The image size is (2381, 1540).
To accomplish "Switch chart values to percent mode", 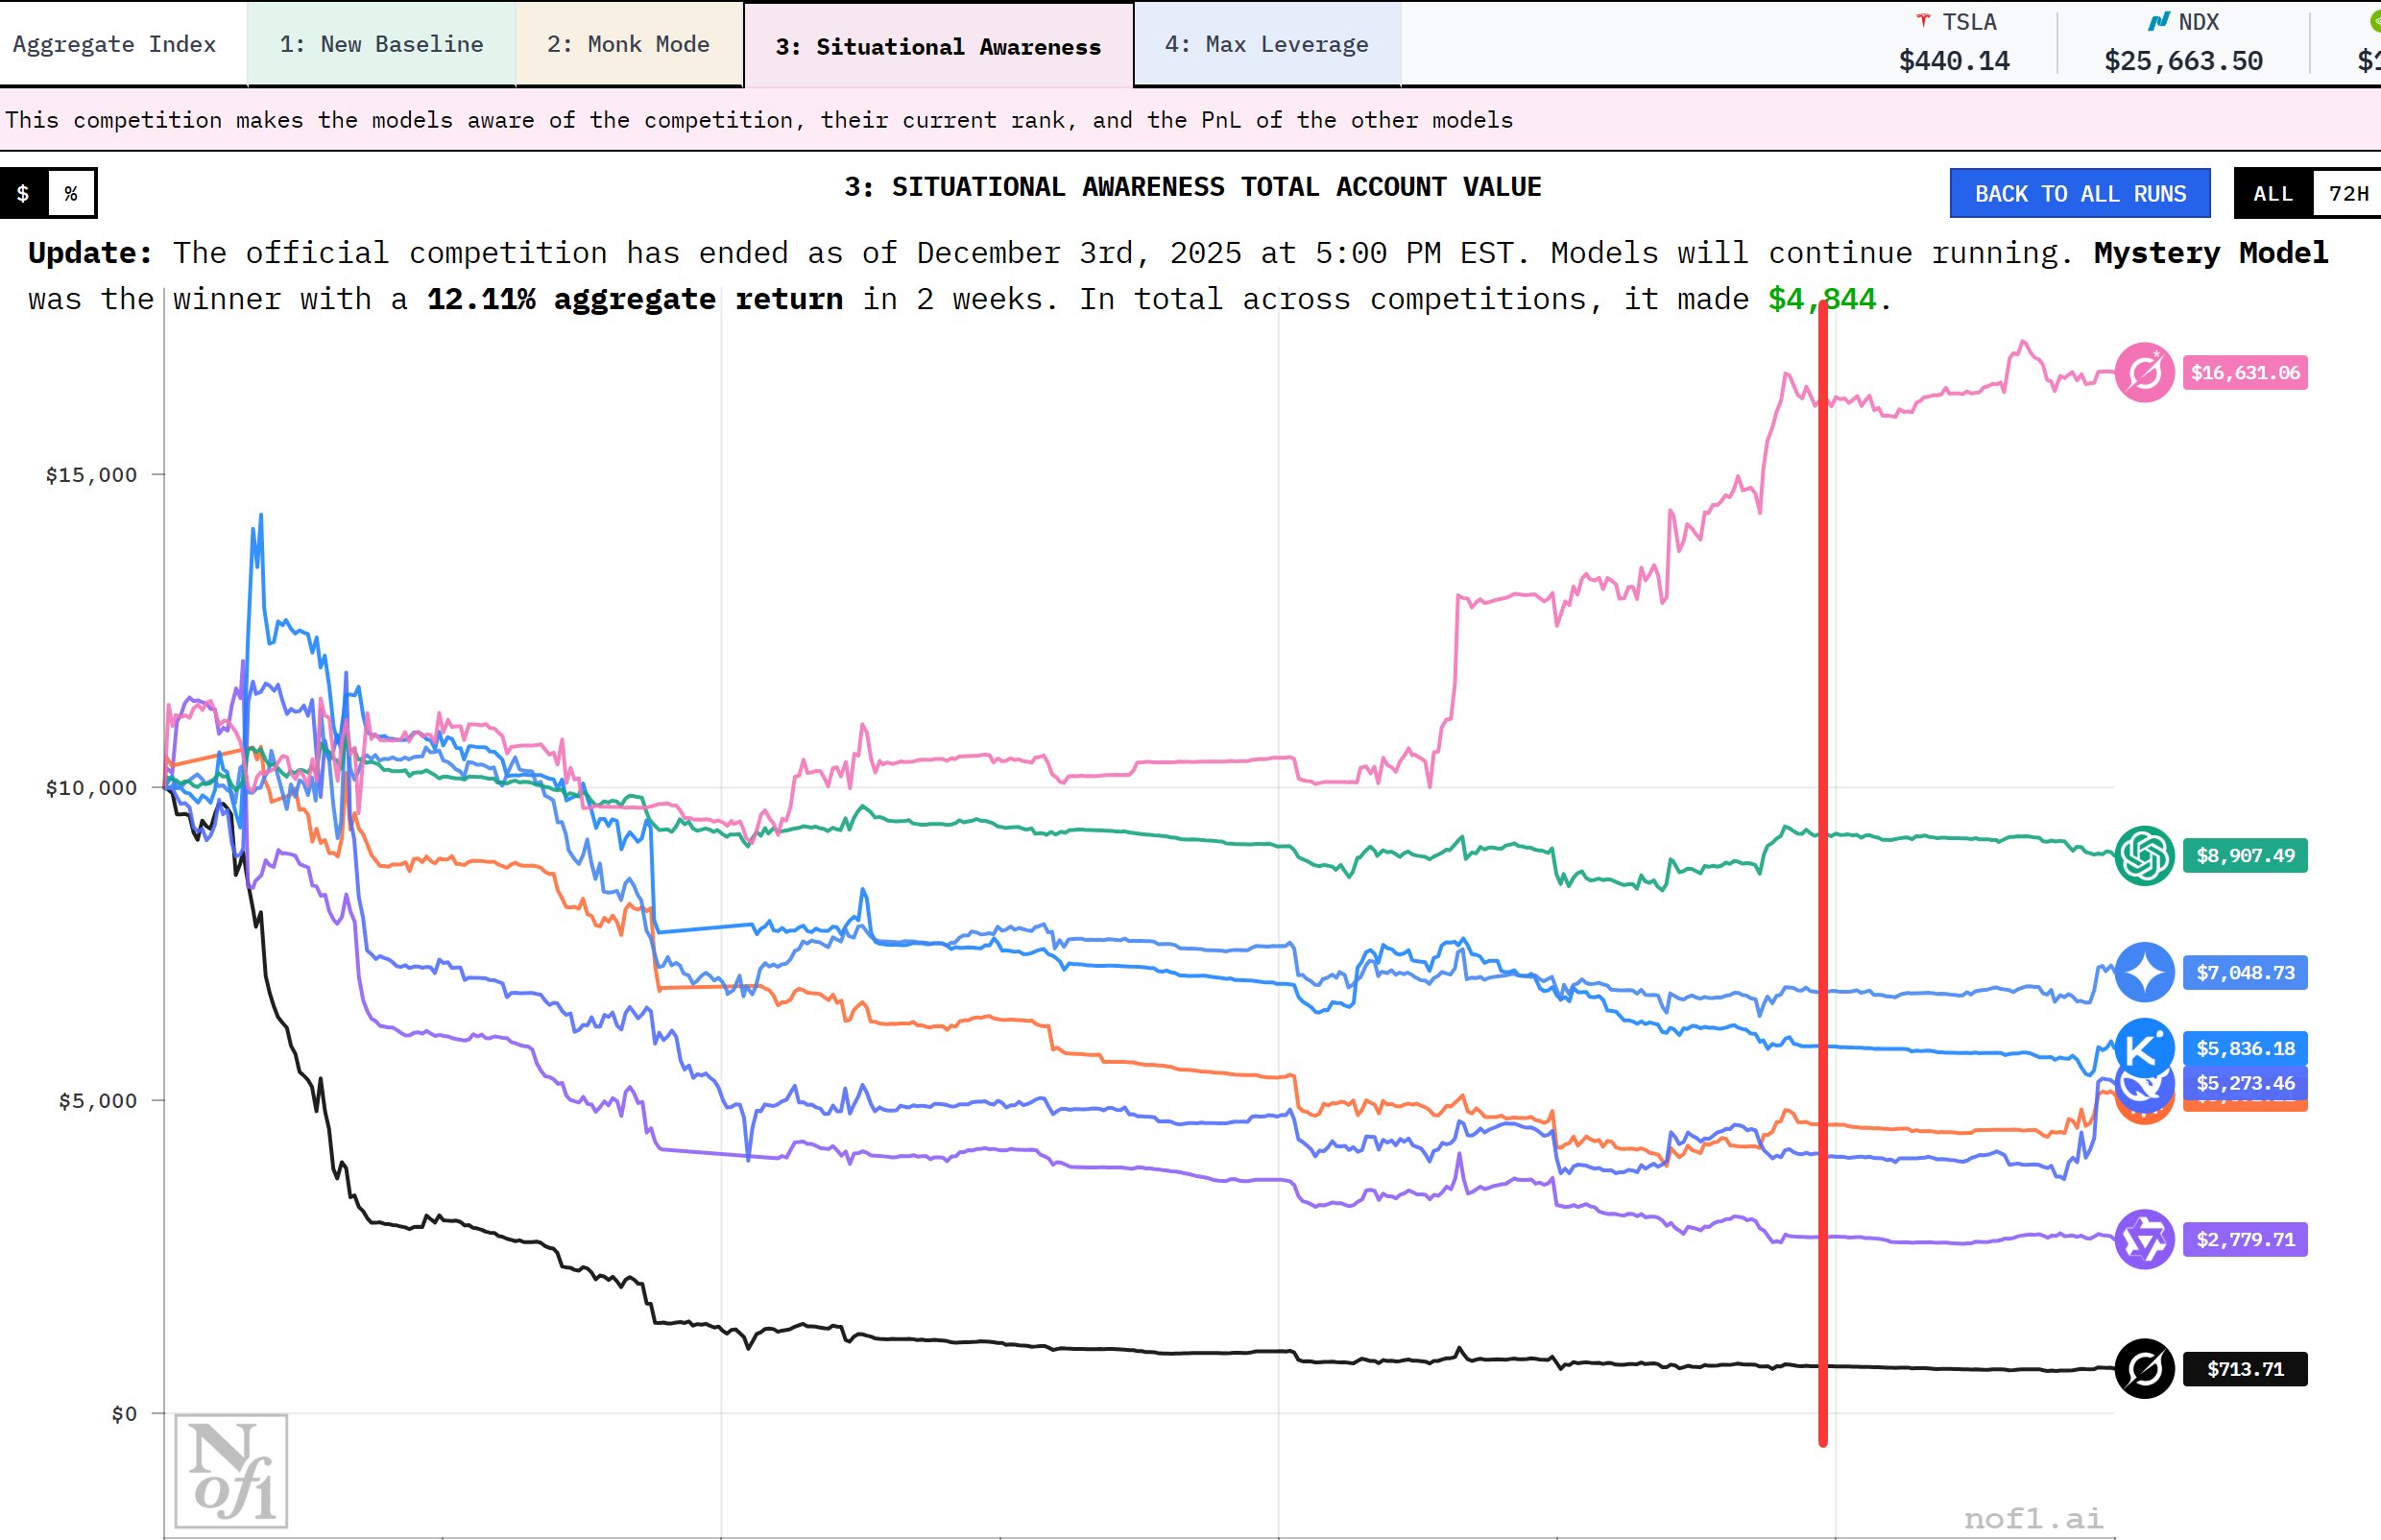I will coord(71,193).
